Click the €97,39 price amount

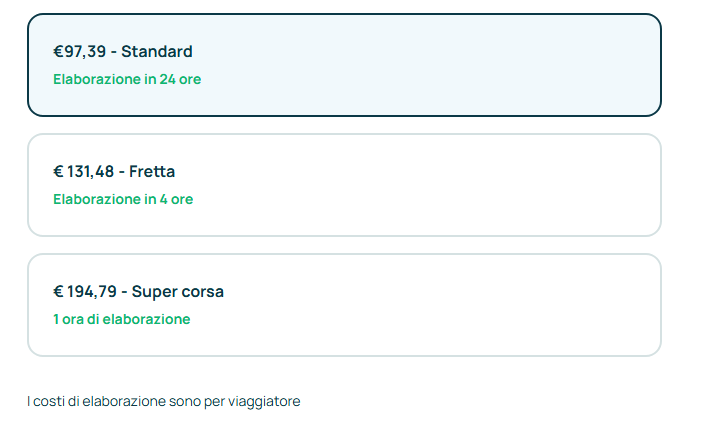[x=79, y=51]
